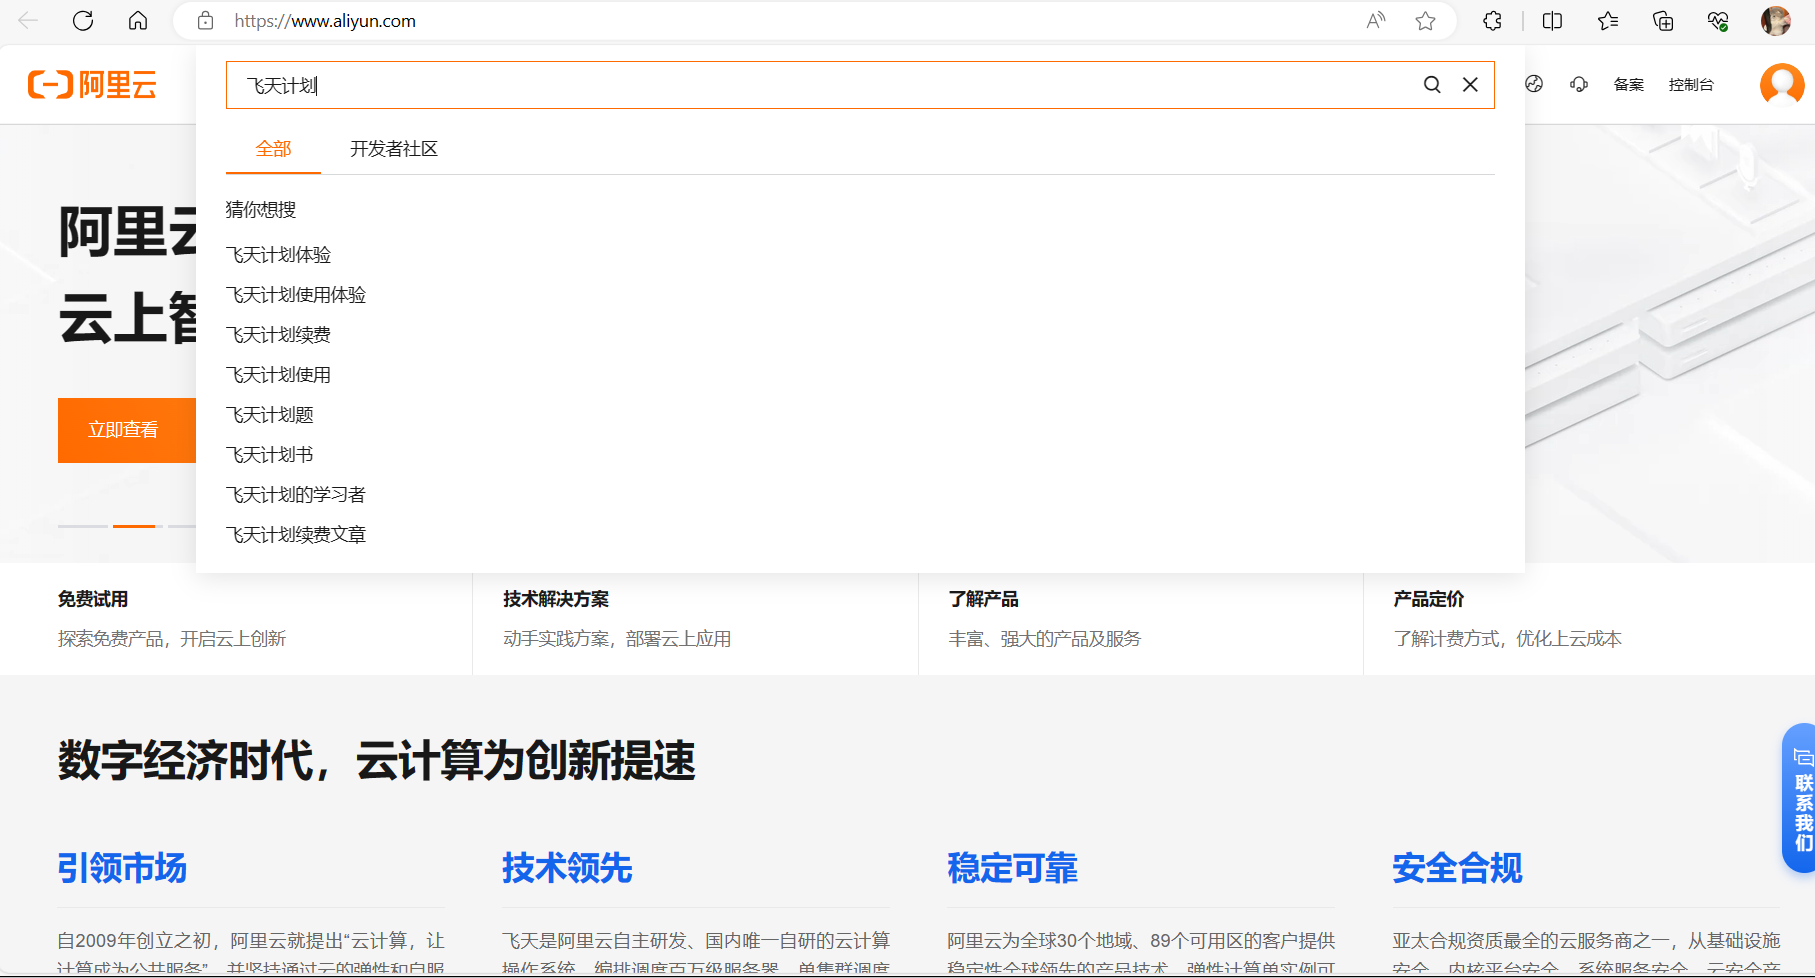Open Aliyun user account avatar
1815x978 pixels.
[1782, 84]
